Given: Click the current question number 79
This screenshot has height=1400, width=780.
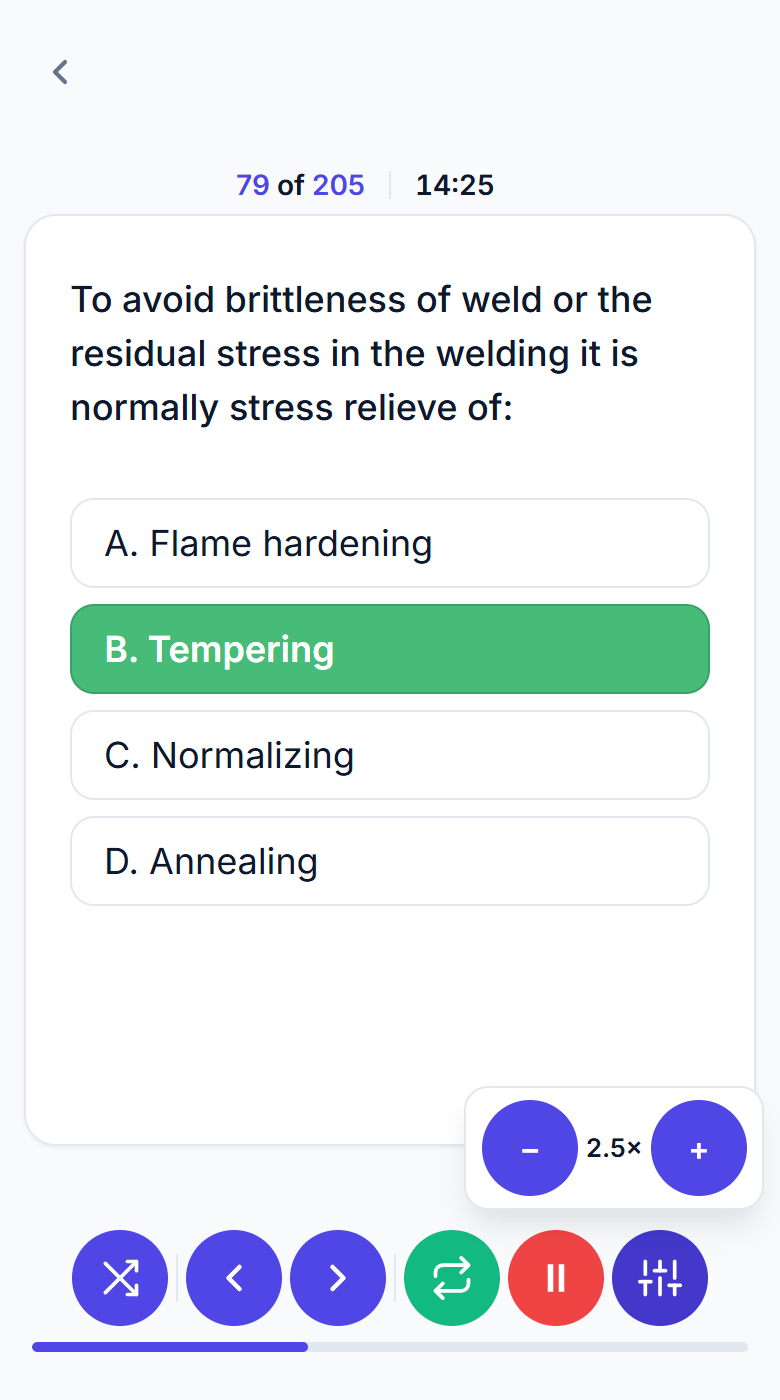Looking at the screenshot, I should tap(253, 185).
